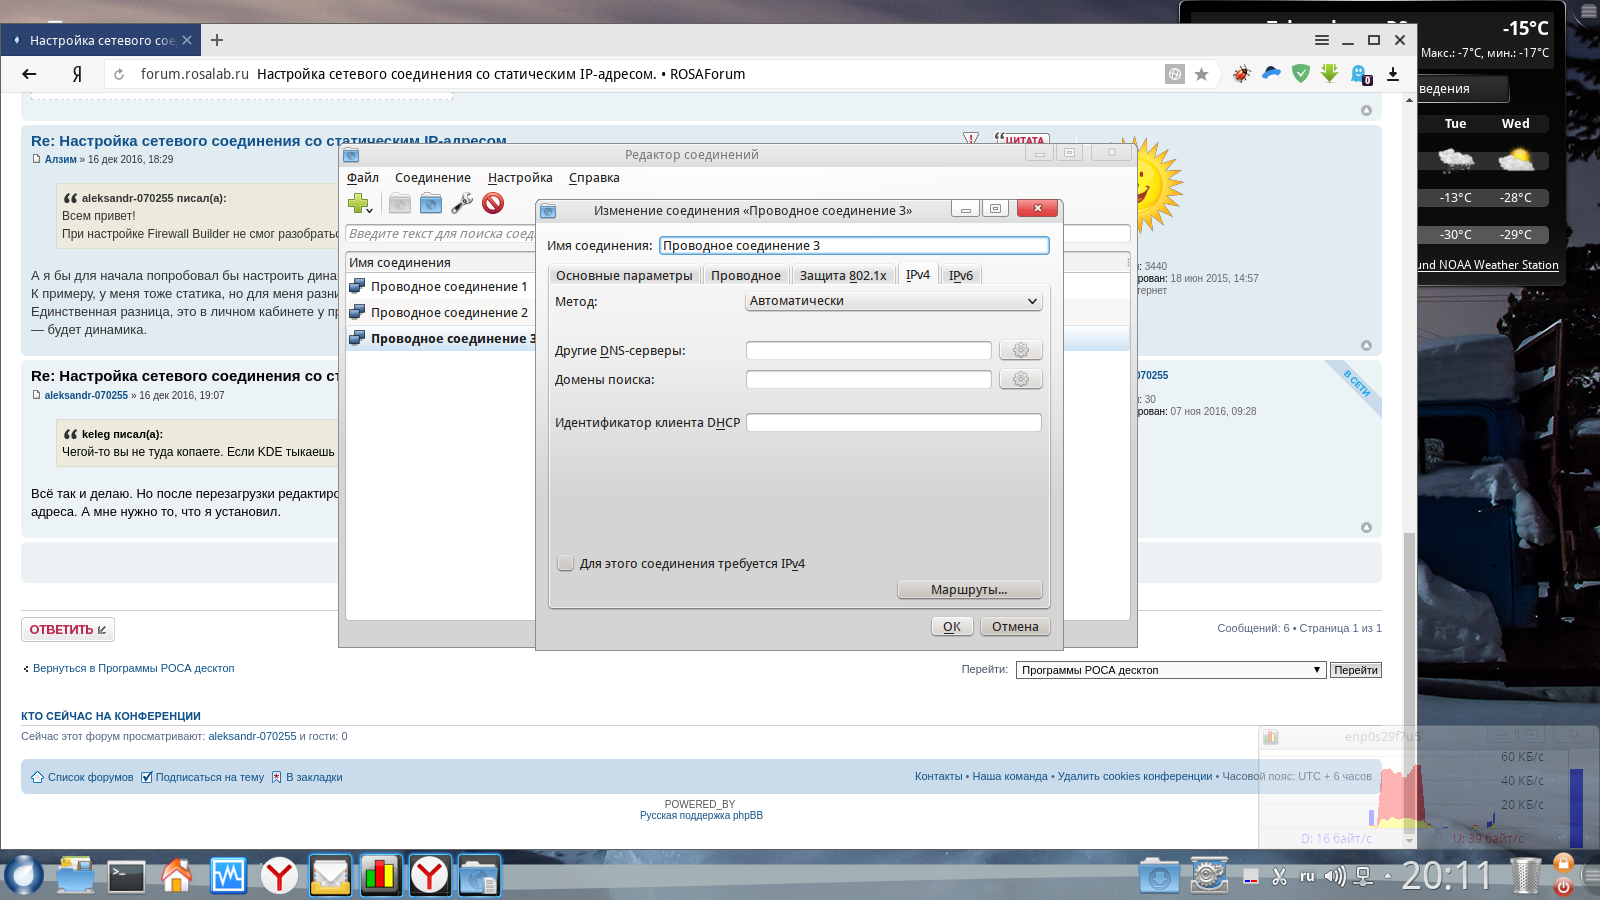Image resolution: width=1600 pixels, height=900 pixels.
Task: Click the tray expand arrow near the clock
Action: (1387, 876)
